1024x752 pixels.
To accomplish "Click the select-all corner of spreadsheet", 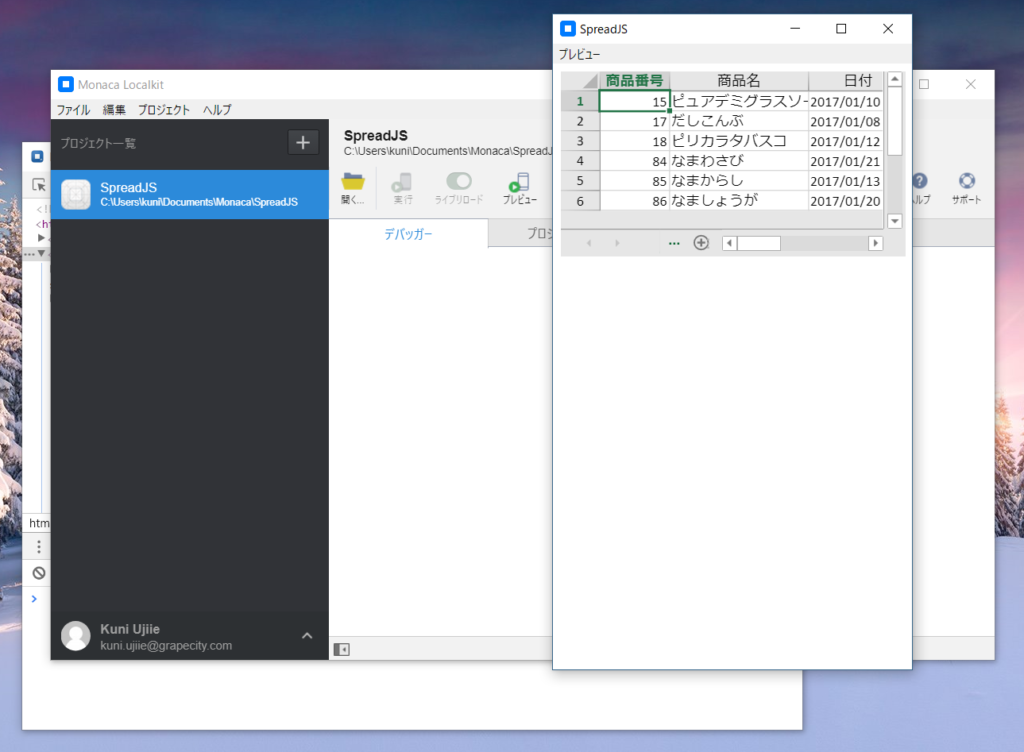I will [x=580, y=80].
